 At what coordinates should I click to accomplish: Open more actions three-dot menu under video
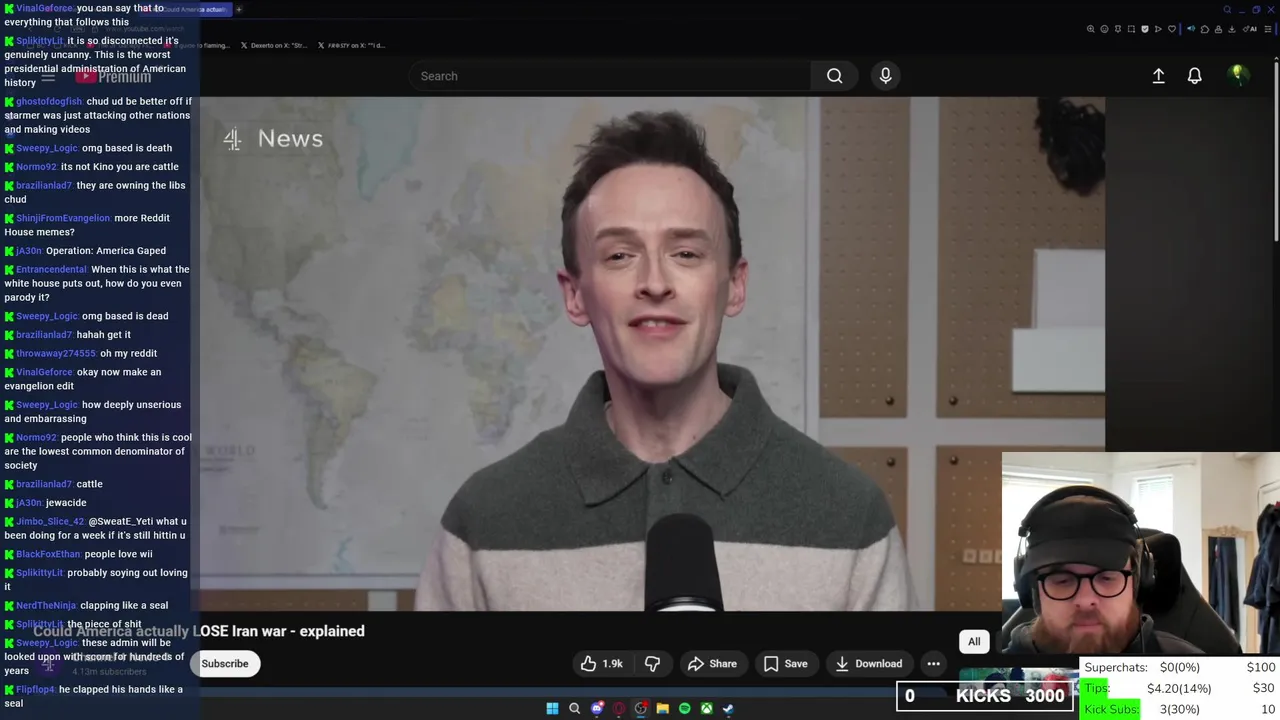click(x=933, y=663)
